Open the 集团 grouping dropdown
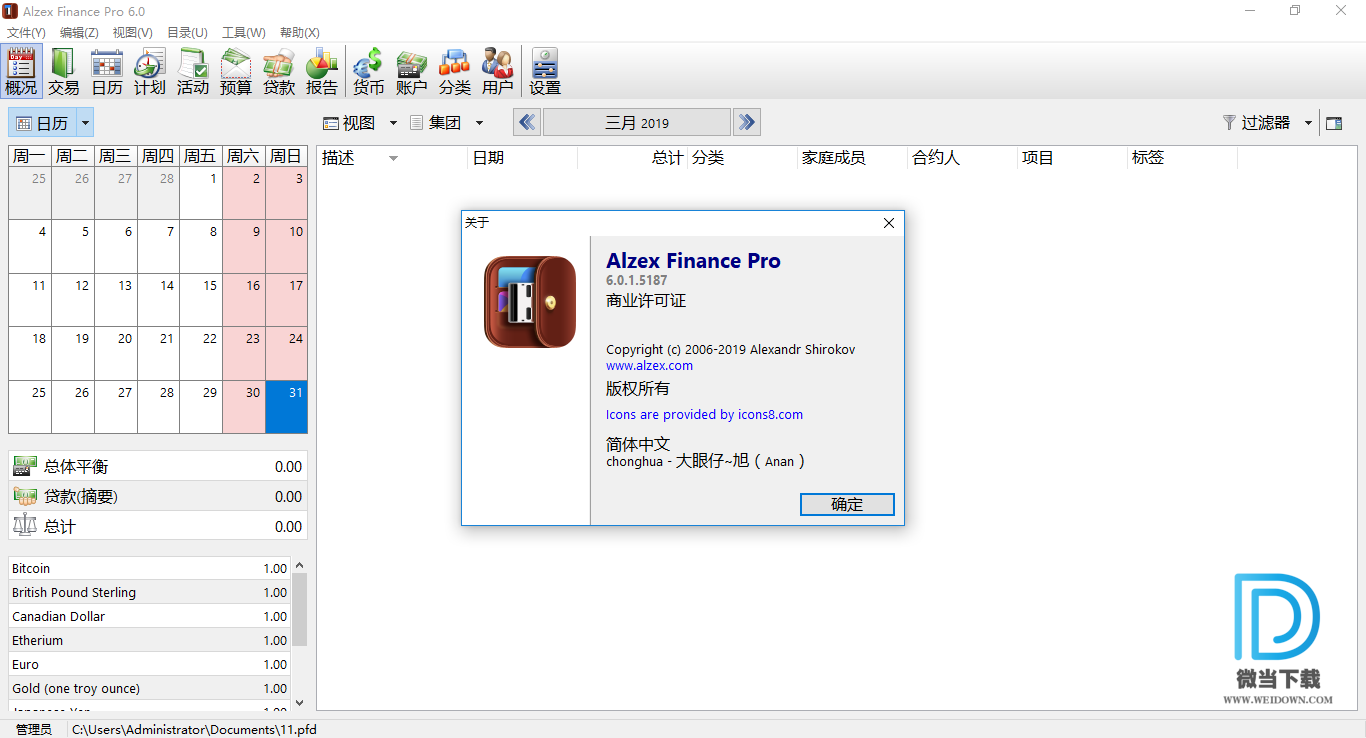This screenshot has width=1366, height=738. click(x=447, y=123)
